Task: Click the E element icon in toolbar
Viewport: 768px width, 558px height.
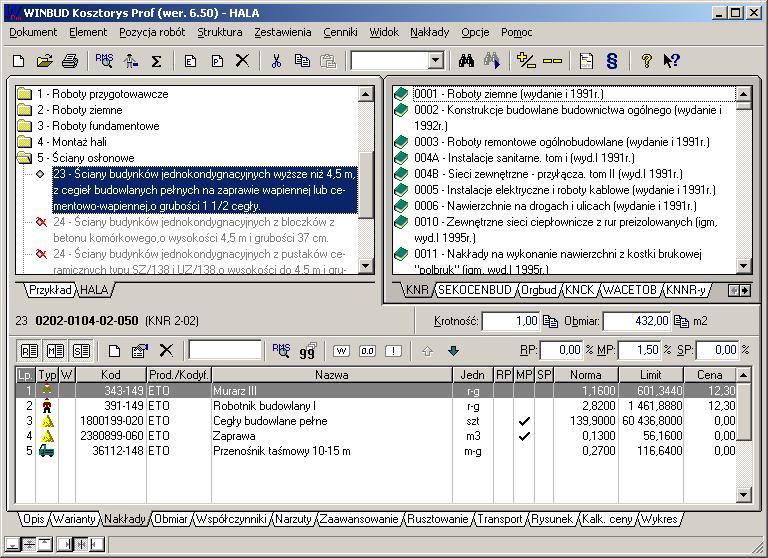Action: 190,61
